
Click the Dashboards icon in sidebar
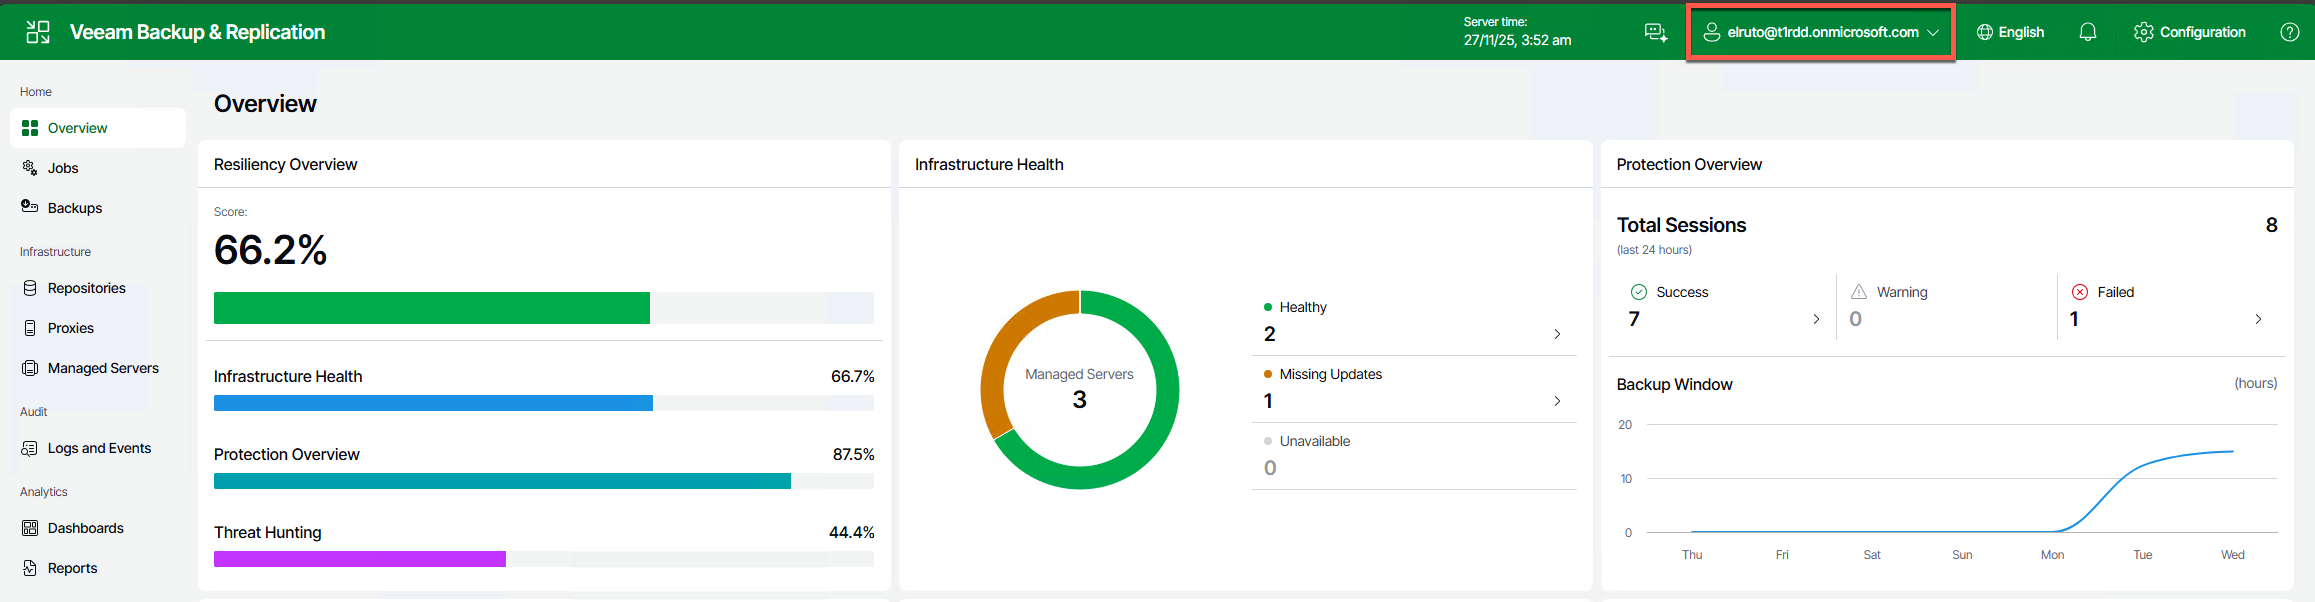pyautogui.click(x=30, y=528)
